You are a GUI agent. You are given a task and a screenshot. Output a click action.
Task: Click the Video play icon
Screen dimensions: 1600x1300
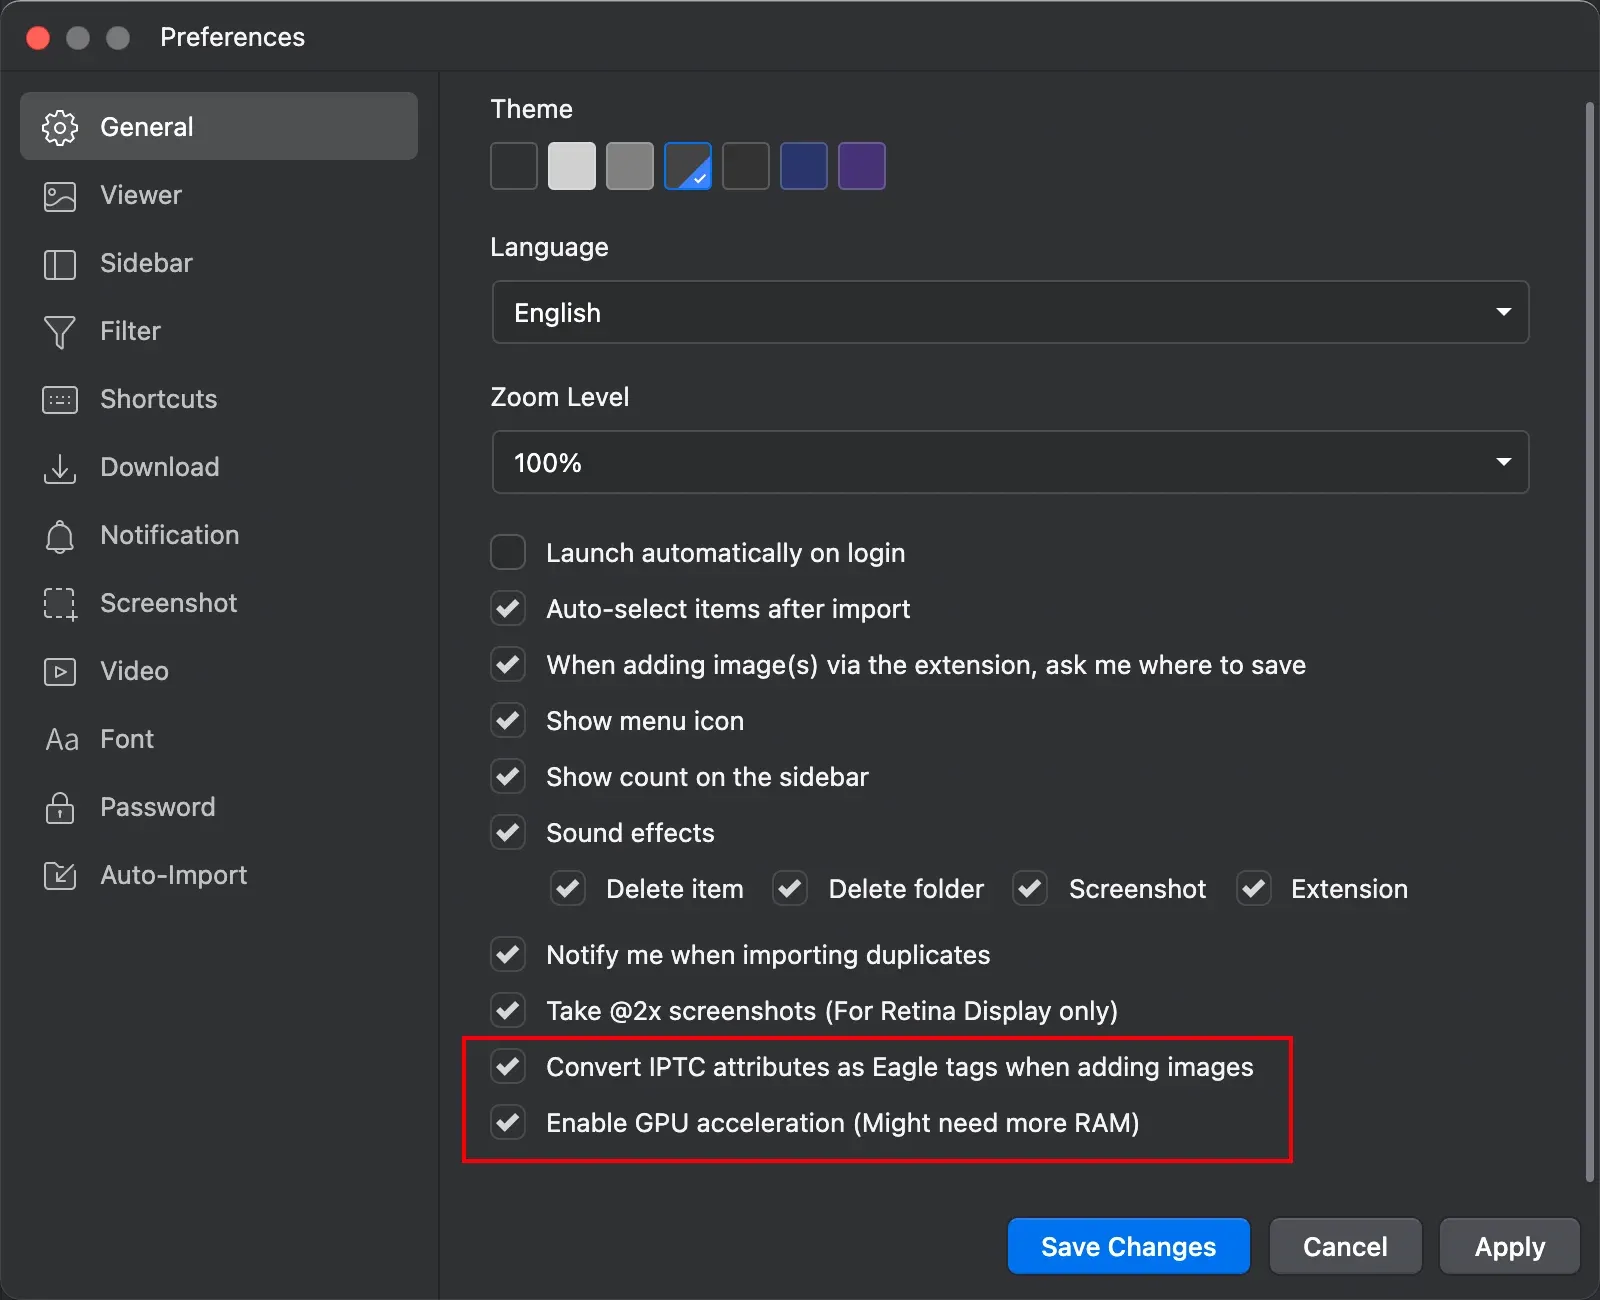click(x=60, y=672)
